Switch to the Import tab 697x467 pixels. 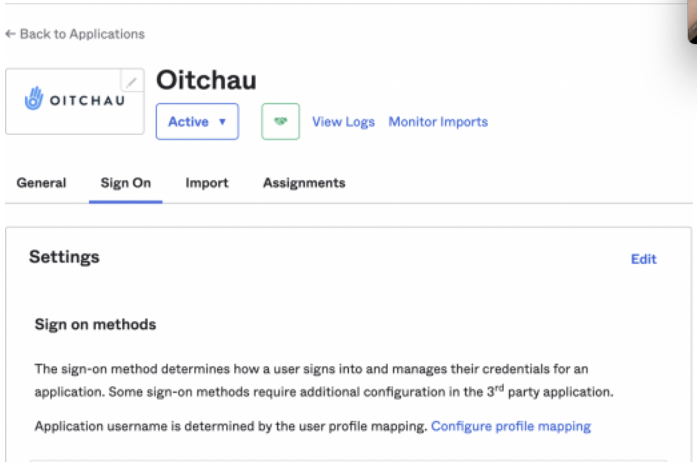[207, 183]
